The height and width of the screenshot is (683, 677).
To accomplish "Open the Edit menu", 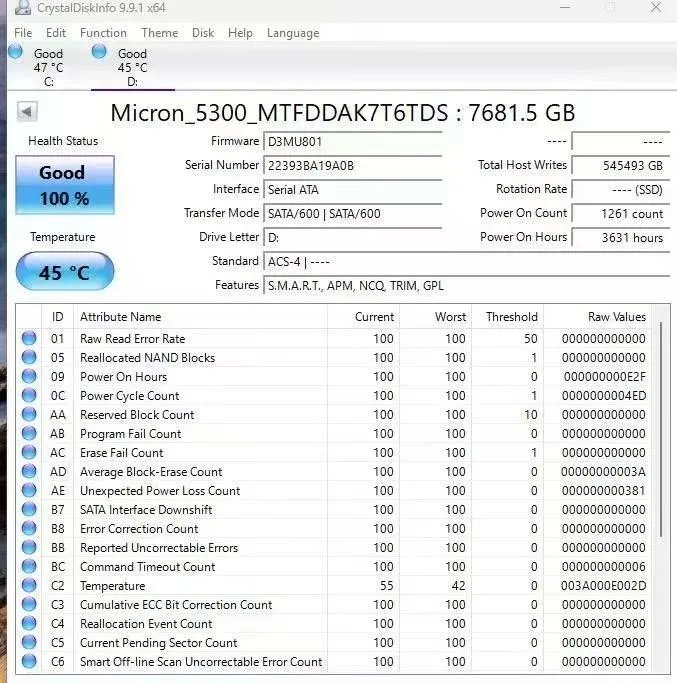I will (56, 33).
